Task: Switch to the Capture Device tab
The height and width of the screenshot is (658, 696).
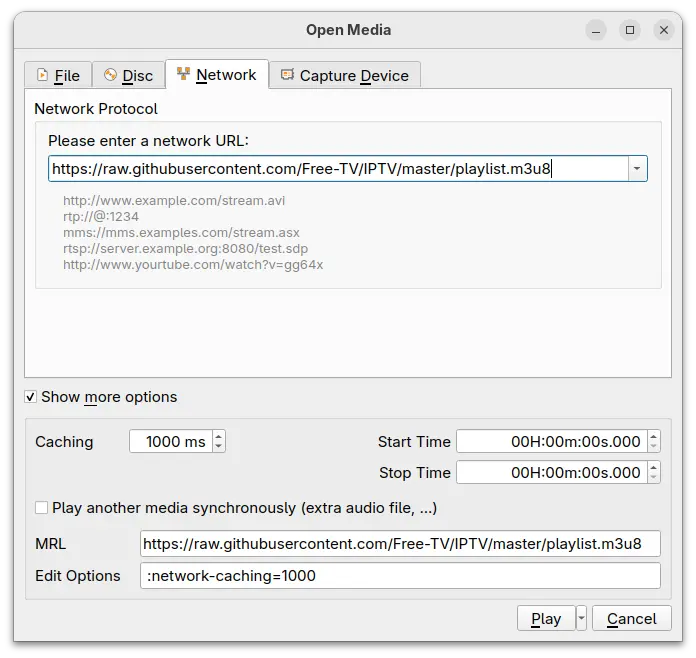Action: point(353,75)
